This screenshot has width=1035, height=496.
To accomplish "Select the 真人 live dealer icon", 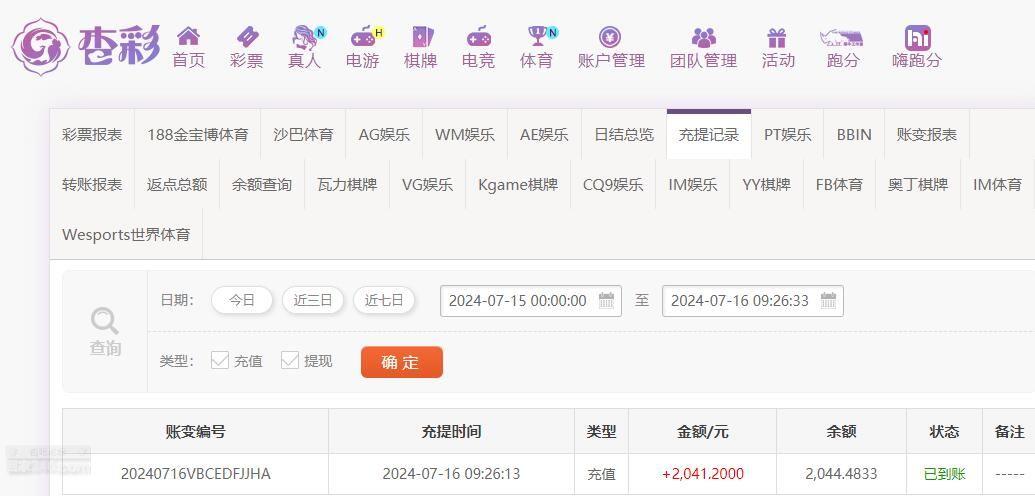I will [x=305, y=36].
